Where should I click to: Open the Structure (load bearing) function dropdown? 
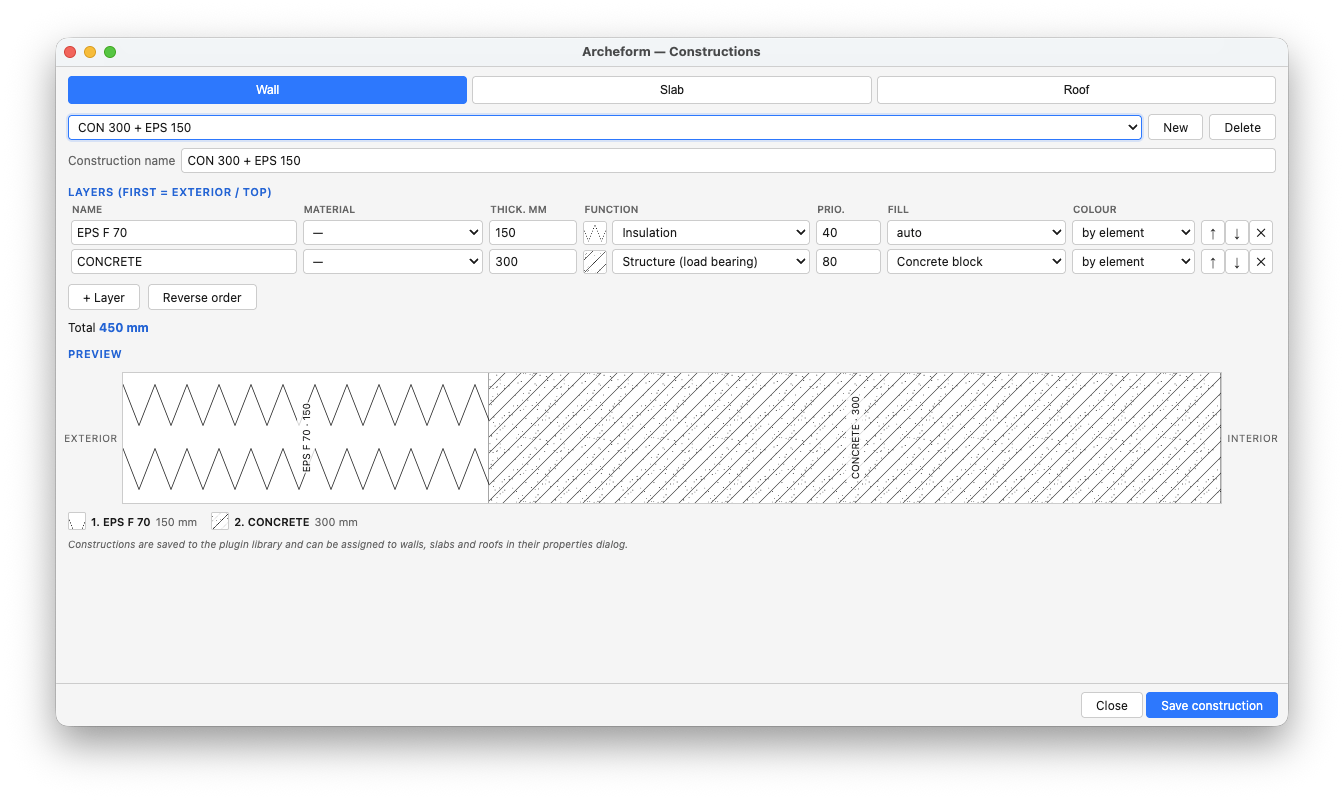tap(711, 262)
